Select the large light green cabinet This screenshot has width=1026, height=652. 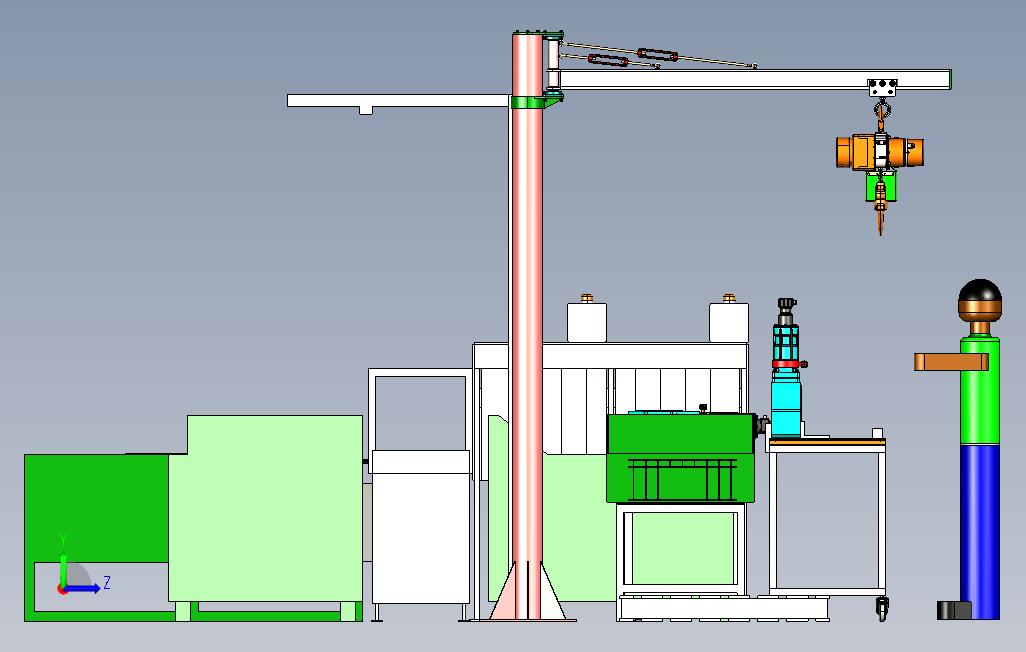(x=266, y=509)
